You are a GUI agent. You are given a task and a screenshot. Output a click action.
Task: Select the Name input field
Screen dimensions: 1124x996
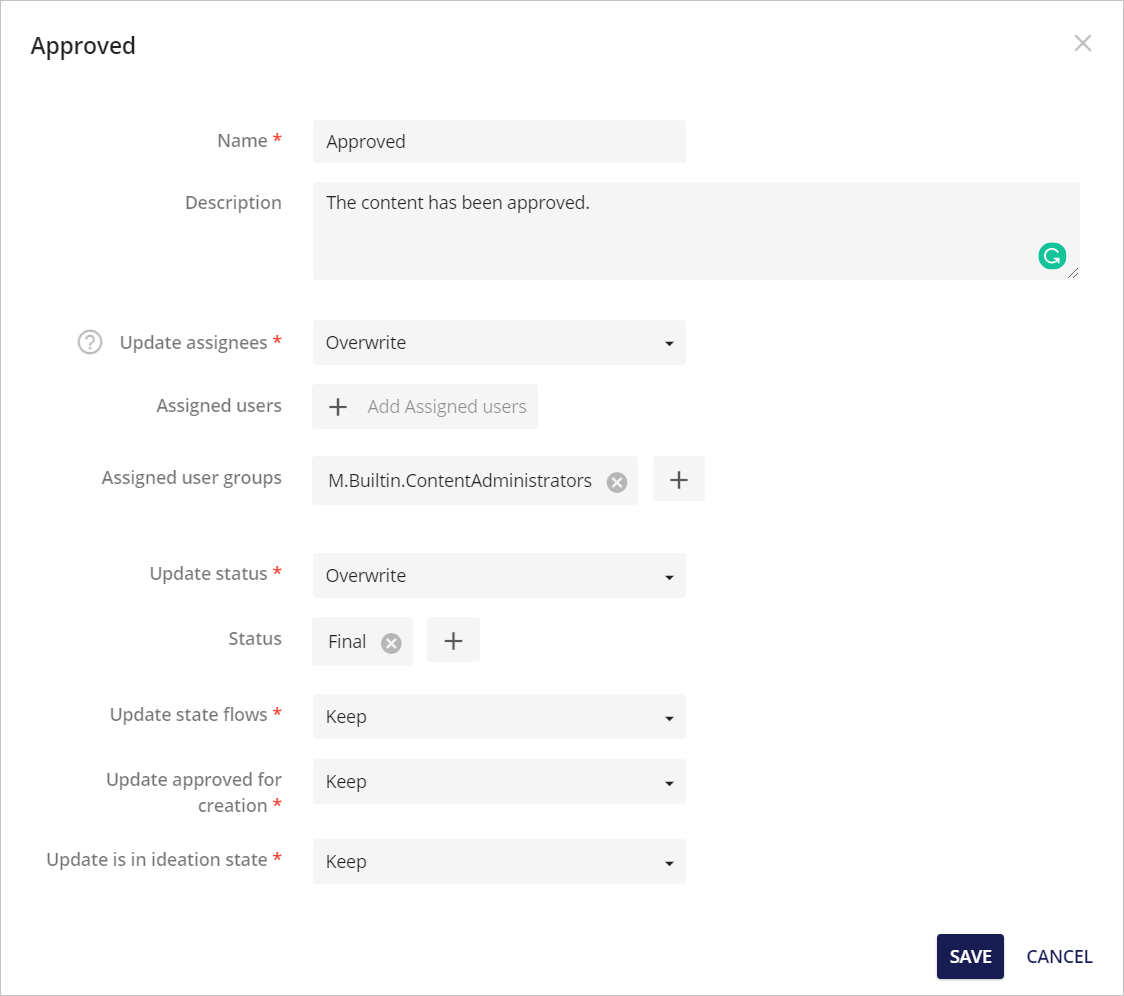(x=499, y=141)
